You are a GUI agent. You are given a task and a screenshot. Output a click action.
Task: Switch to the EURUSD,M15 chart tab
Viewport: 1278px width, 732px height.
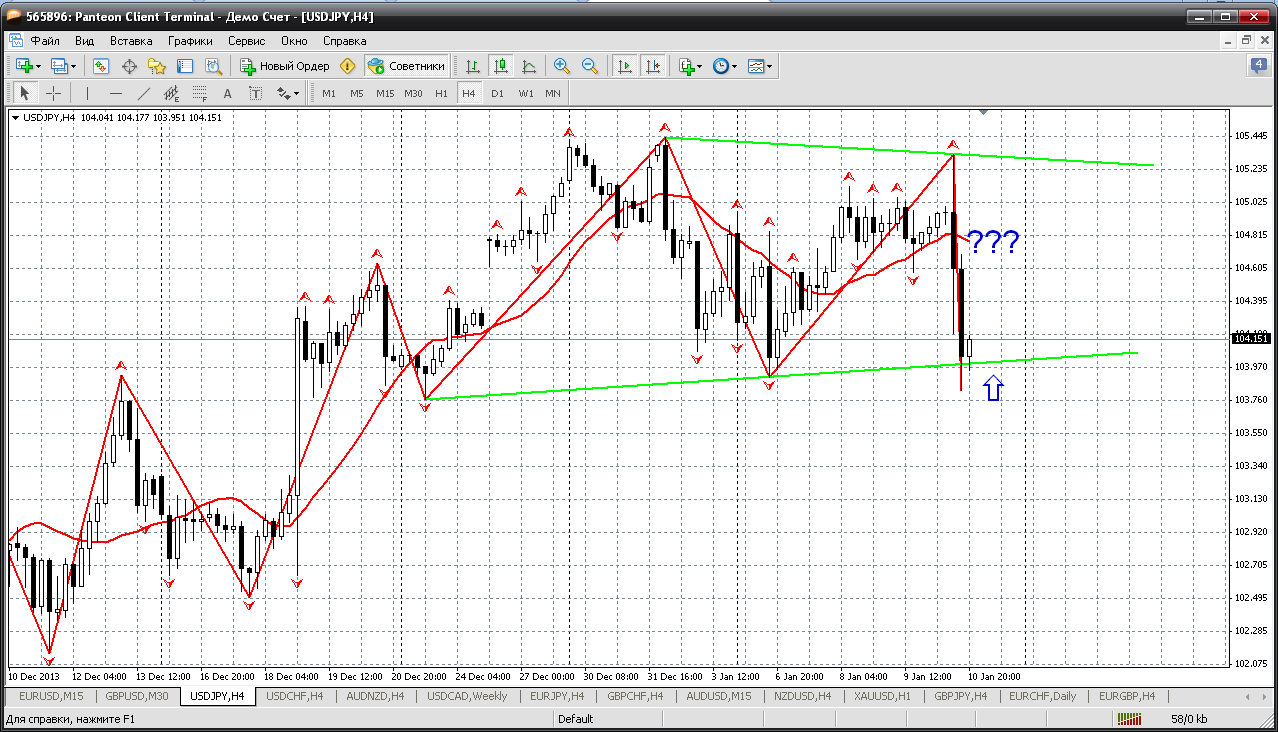pyautogui.click(x=51, y=696)
